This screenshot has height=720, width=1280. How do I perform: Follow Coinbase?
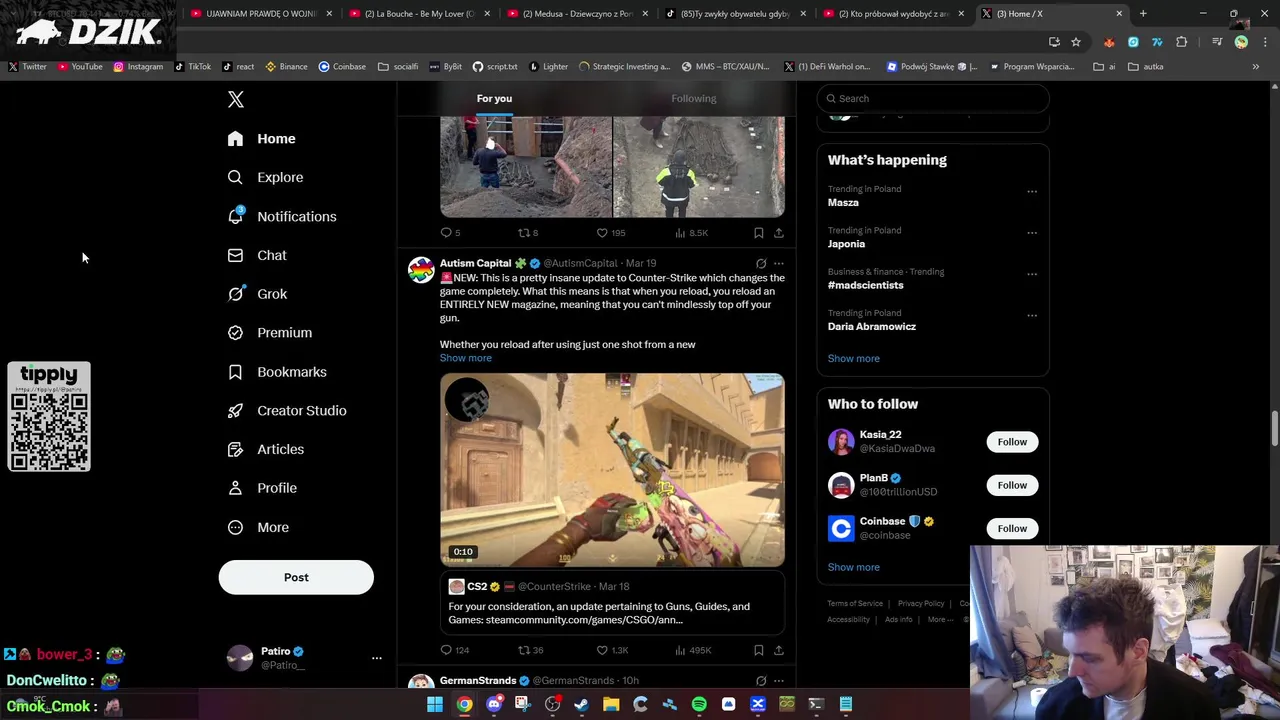coord(1012,528)
